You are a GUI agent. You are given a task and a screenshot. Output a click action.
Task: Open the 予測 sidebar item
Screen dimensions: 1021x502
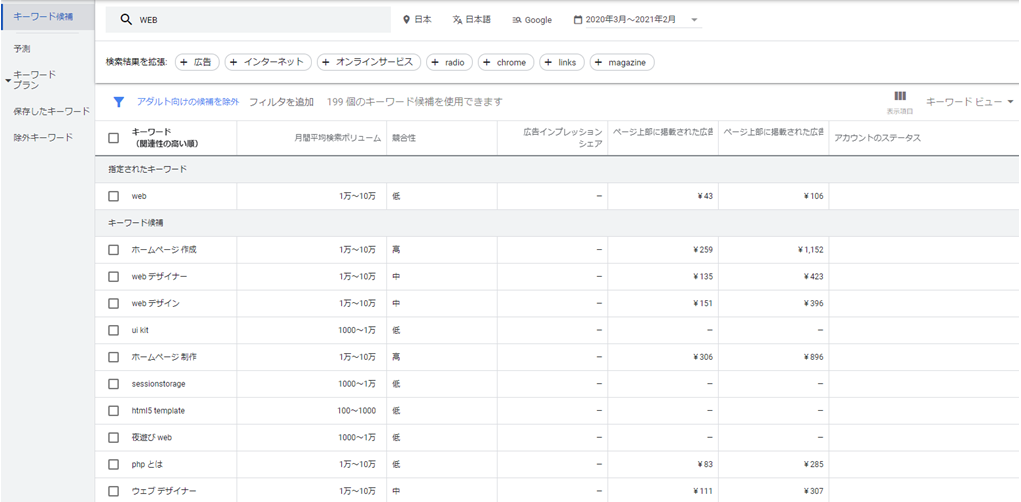(21, 49)
